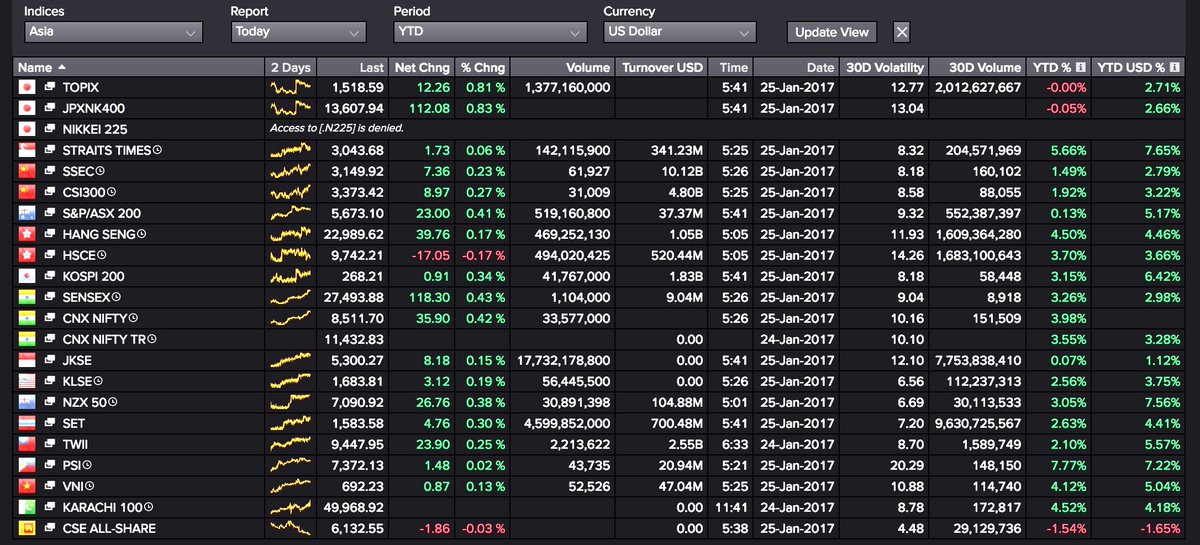Click the Update View button

pos(832,32)
